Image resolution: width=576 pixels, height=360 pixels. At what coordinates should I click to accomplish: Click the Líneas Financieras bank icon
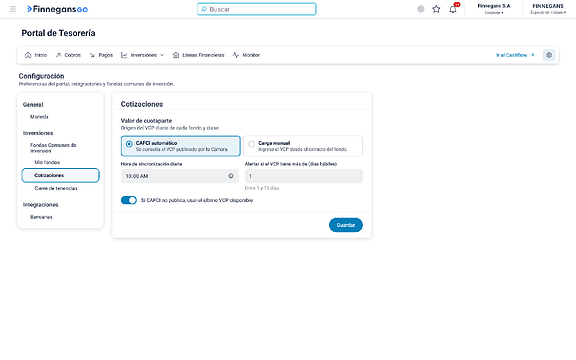click(x=176, y=55)
